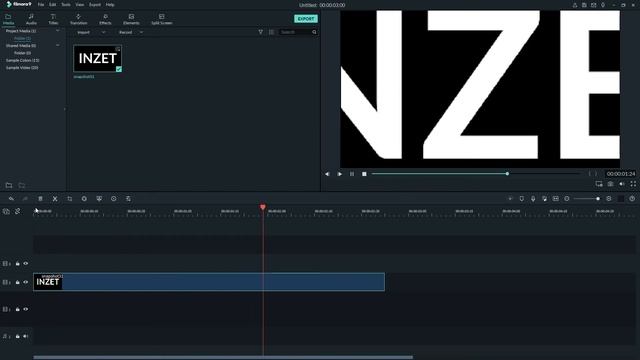Click the media filter funnel icon
This screenshot has height=360, width=640.
pos(260,32)
